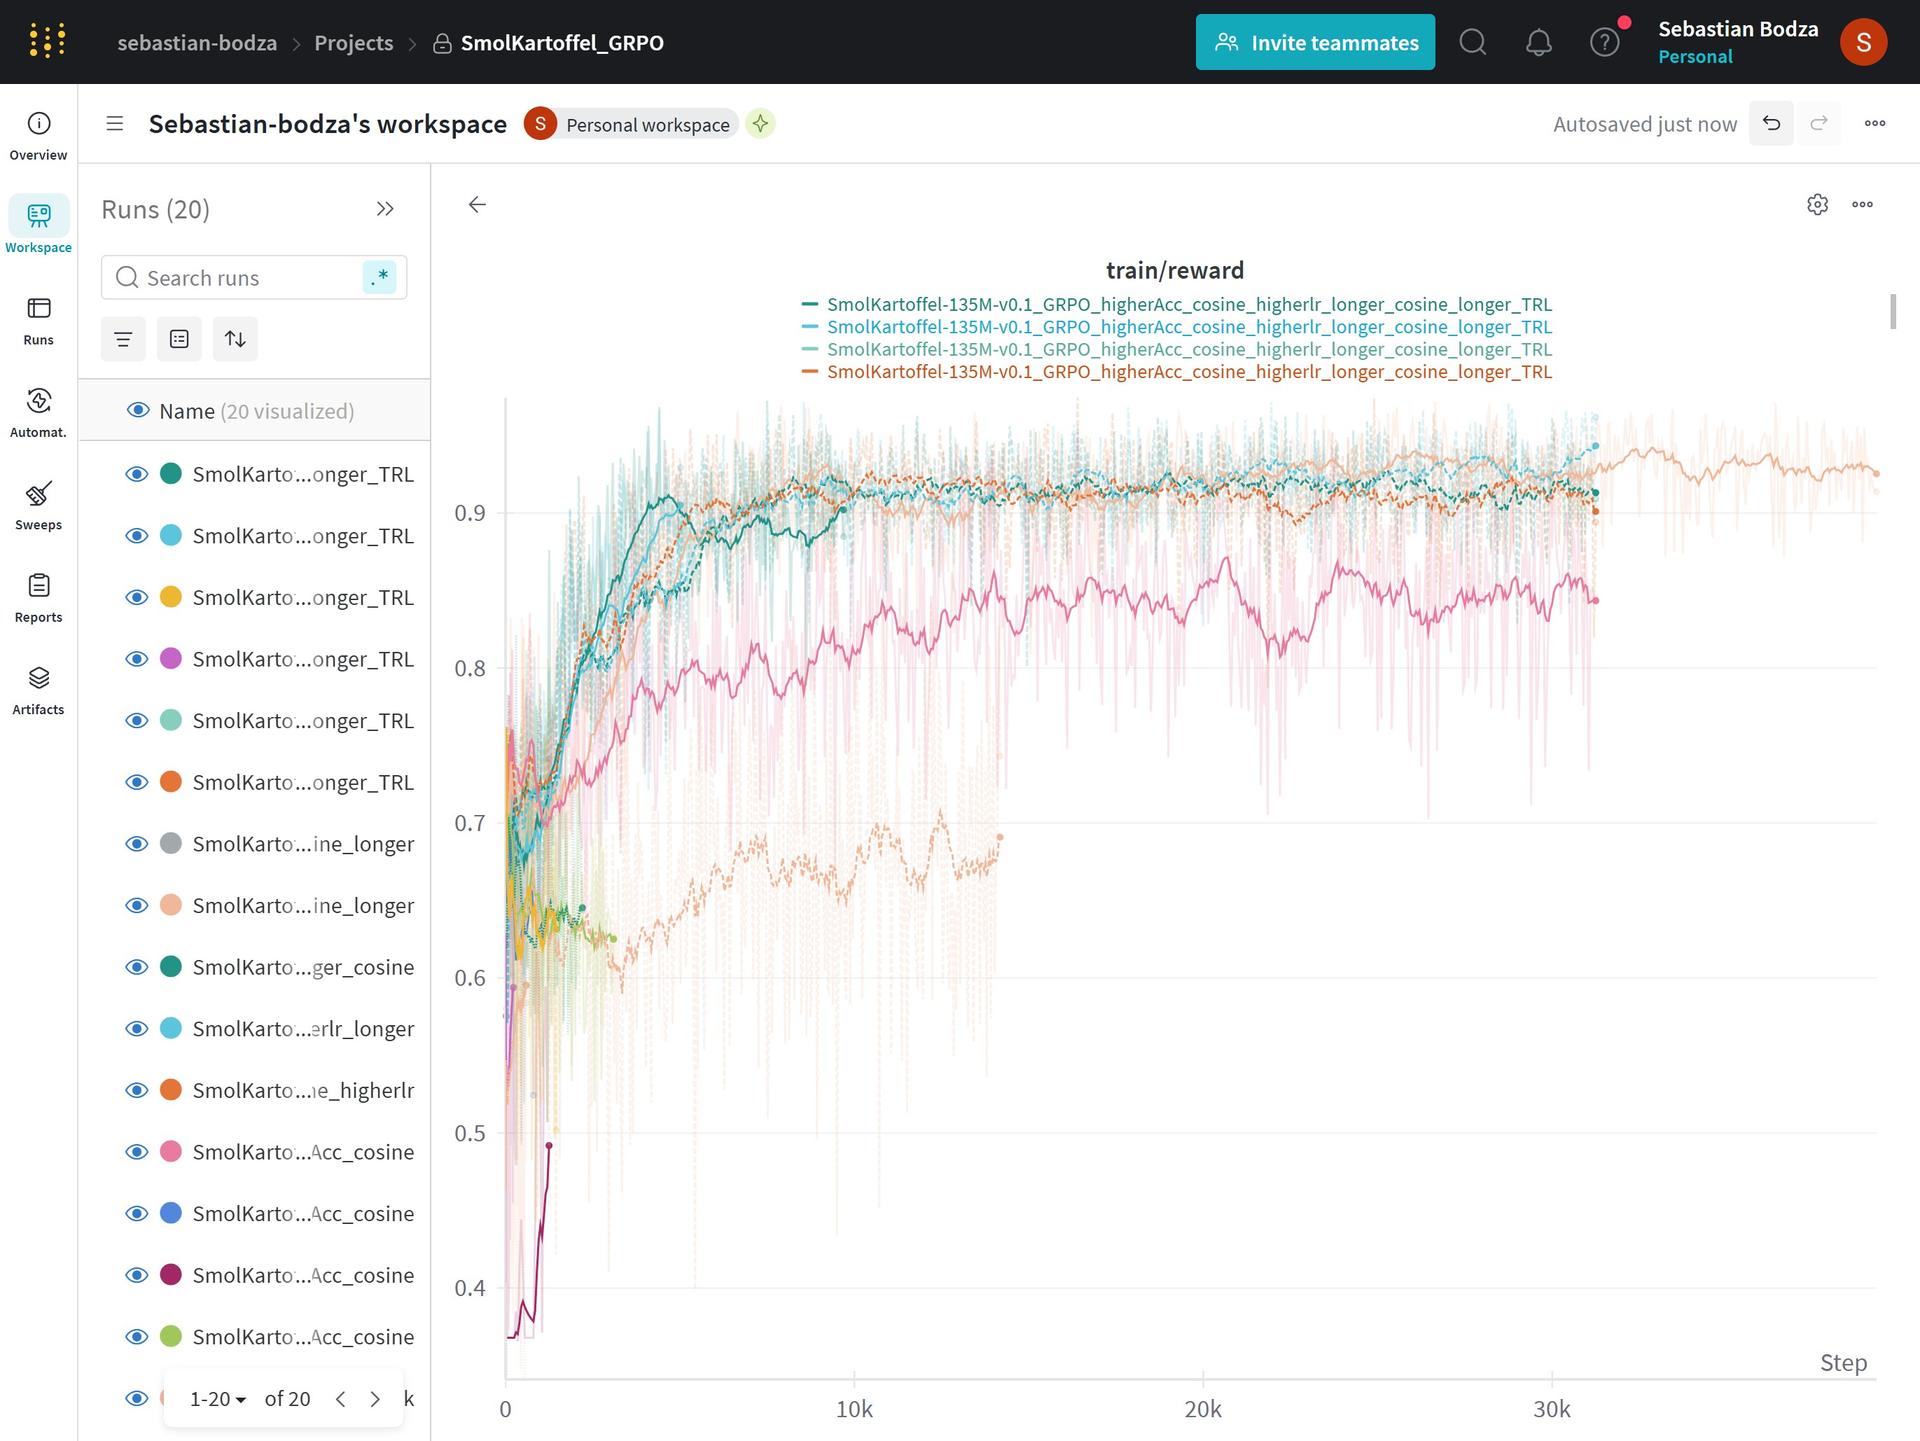Click the Runs (20) heading
Viewport: 1920px width, 1441px height.
click(155, 209)
